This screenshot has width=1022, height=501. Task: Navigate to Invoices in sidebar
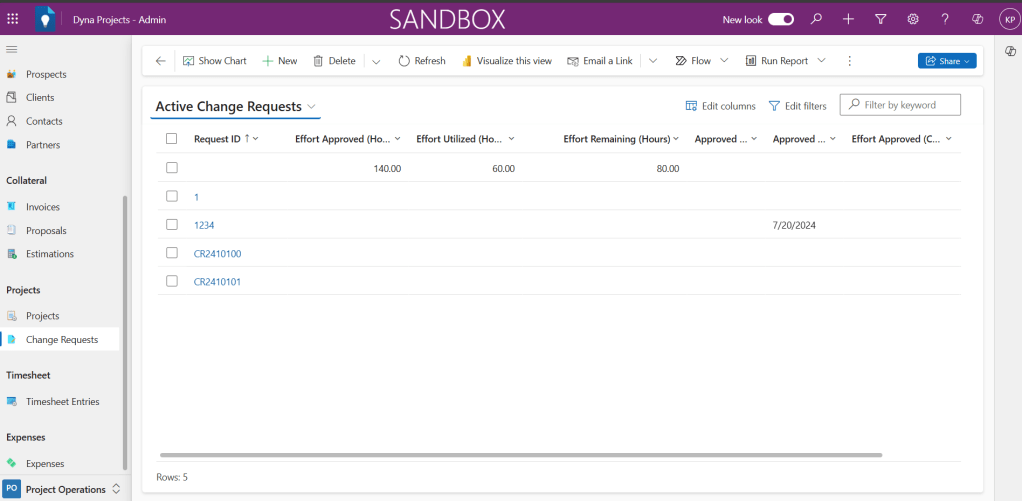pyautogui.click(x=43, y=207)
